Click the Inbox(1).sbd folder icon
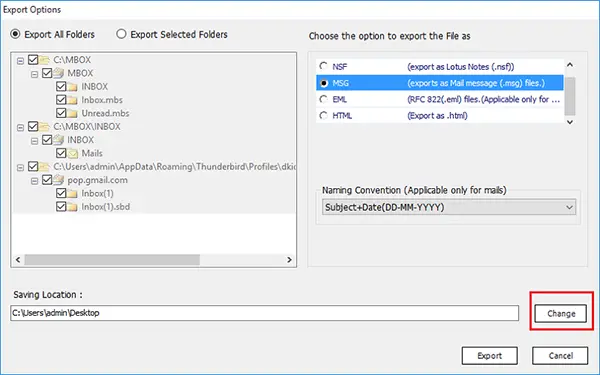The image size is (600, 375). [72, 207]
